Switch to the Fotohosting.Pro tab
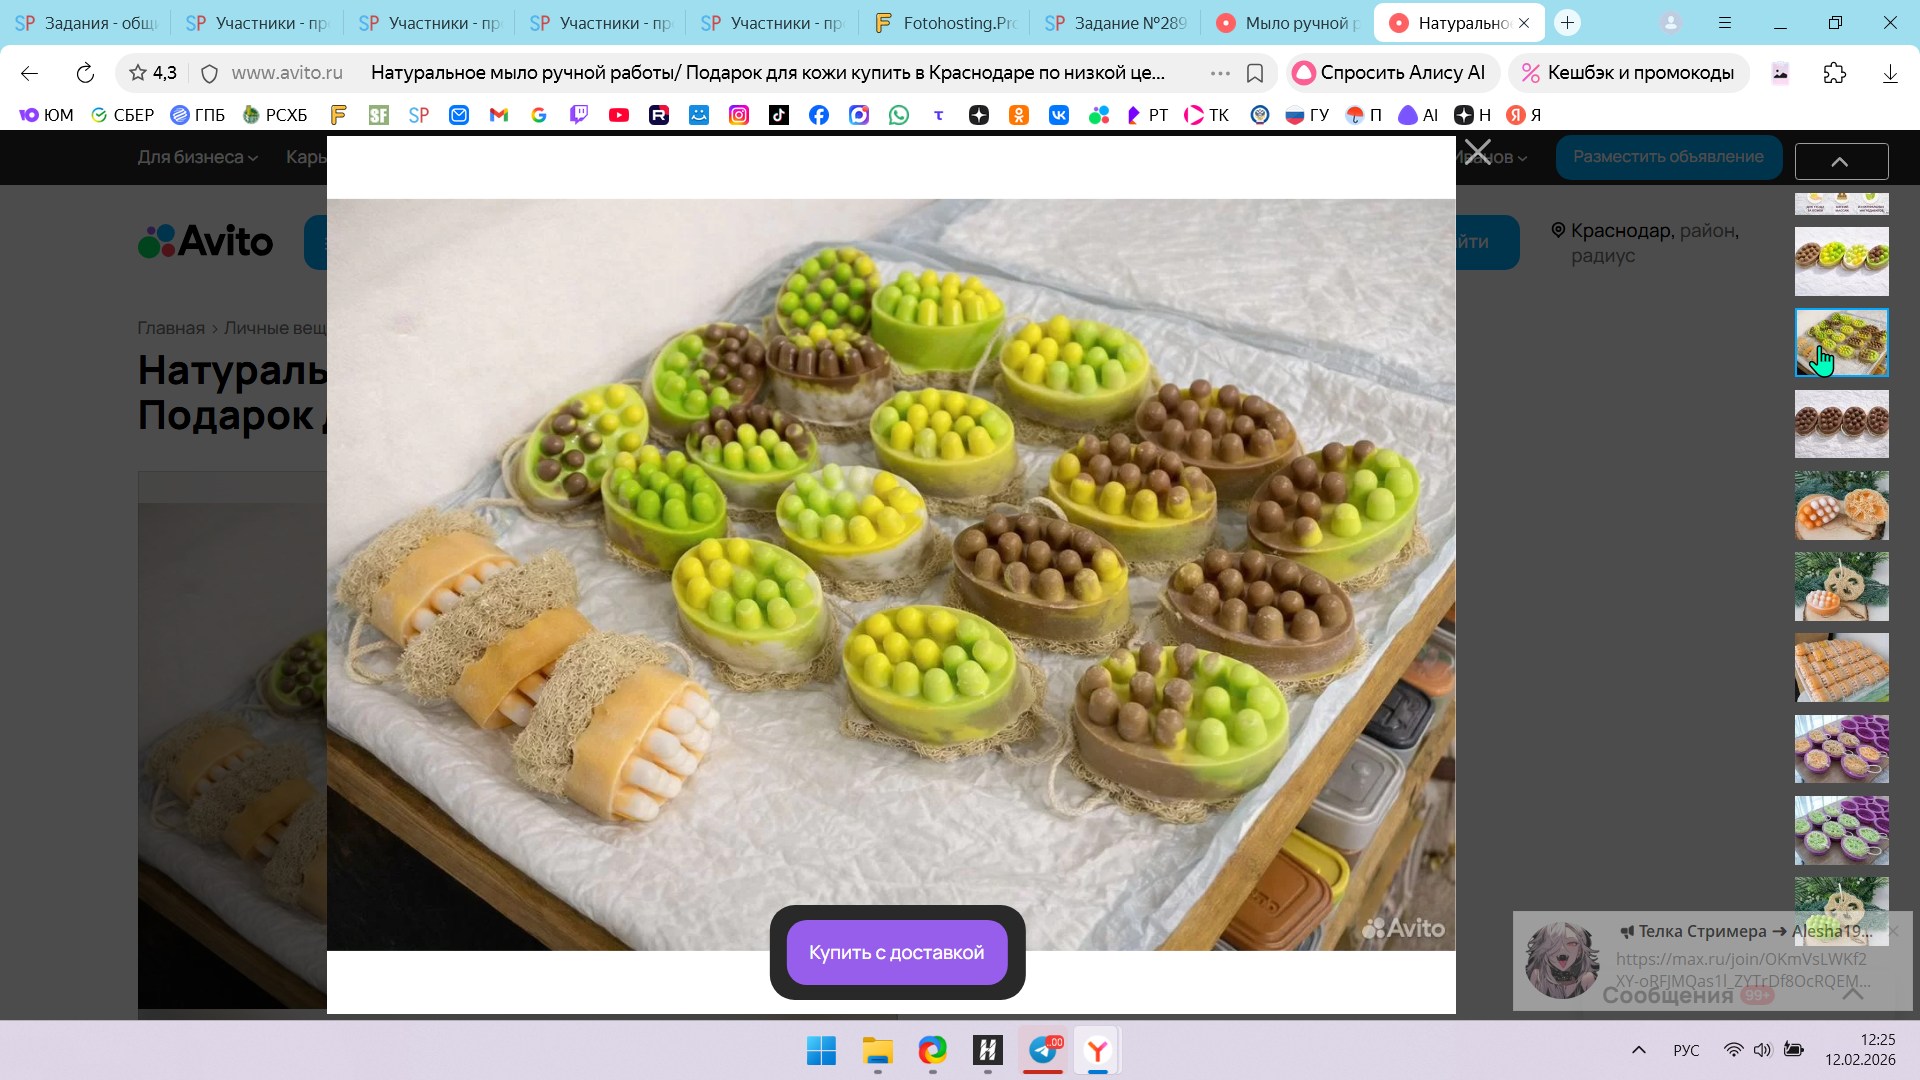The width and height of the screenshot is (1920, 1080). tap(944, 23)
